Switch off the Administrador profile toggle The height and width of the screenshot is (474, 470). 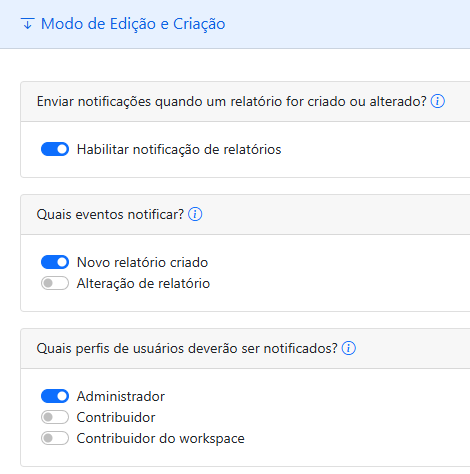click(x=55, y=396)
